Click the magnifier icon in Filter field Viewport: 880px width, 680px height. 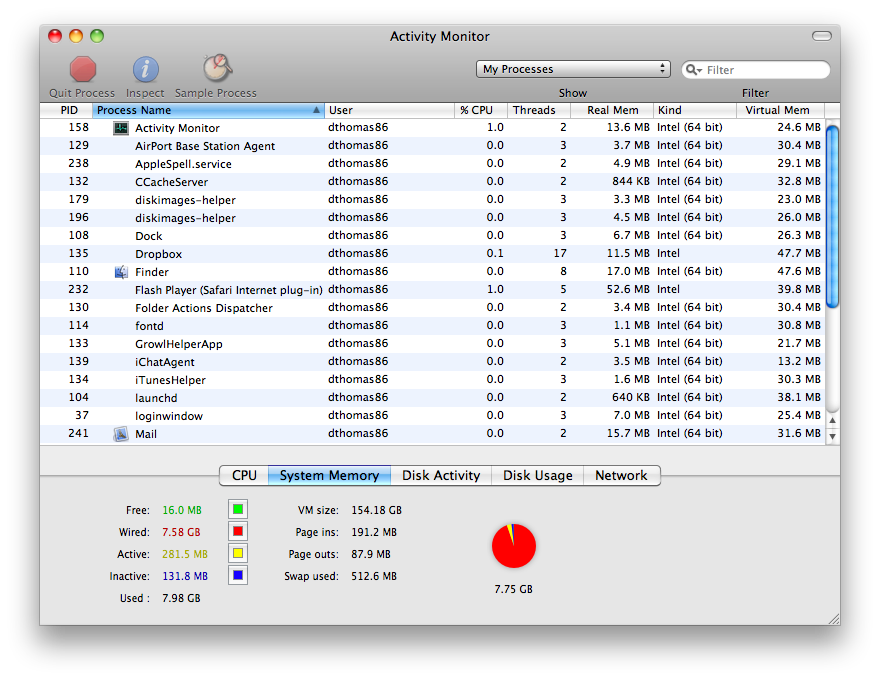[x=694, y=70]
